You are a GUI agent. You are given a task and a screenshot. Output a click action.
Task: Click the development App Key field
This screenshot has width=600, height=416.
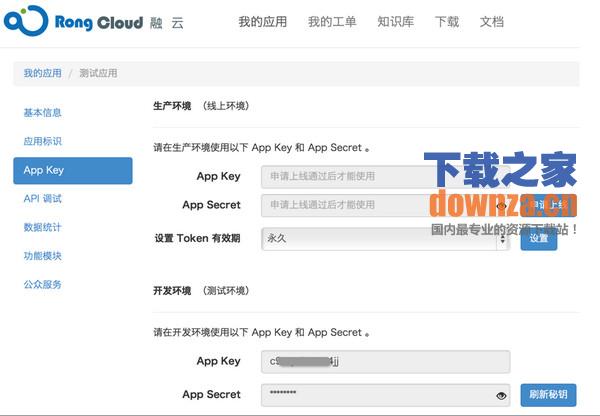(x=385, y=362)
